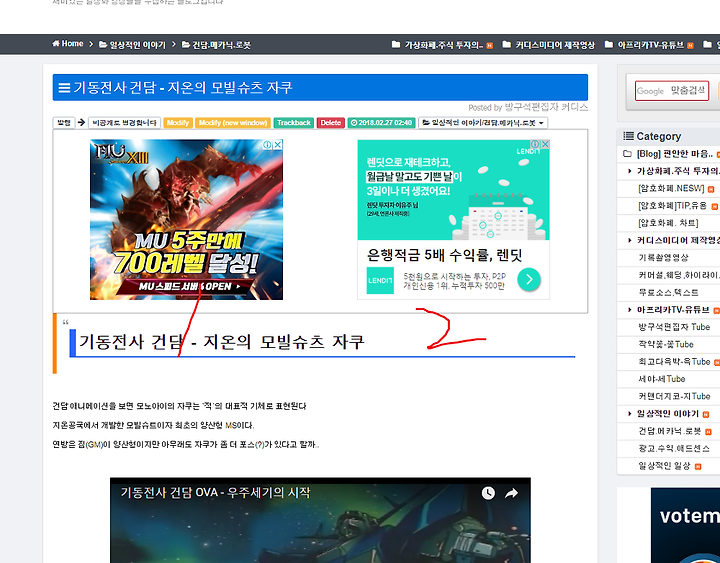The height and width of the screenshot is (563, 720).
Task: Open the blue post title 기동전사 건담 - 지온의 모빌슈츠 자쿠
Action: coord(183,87)
